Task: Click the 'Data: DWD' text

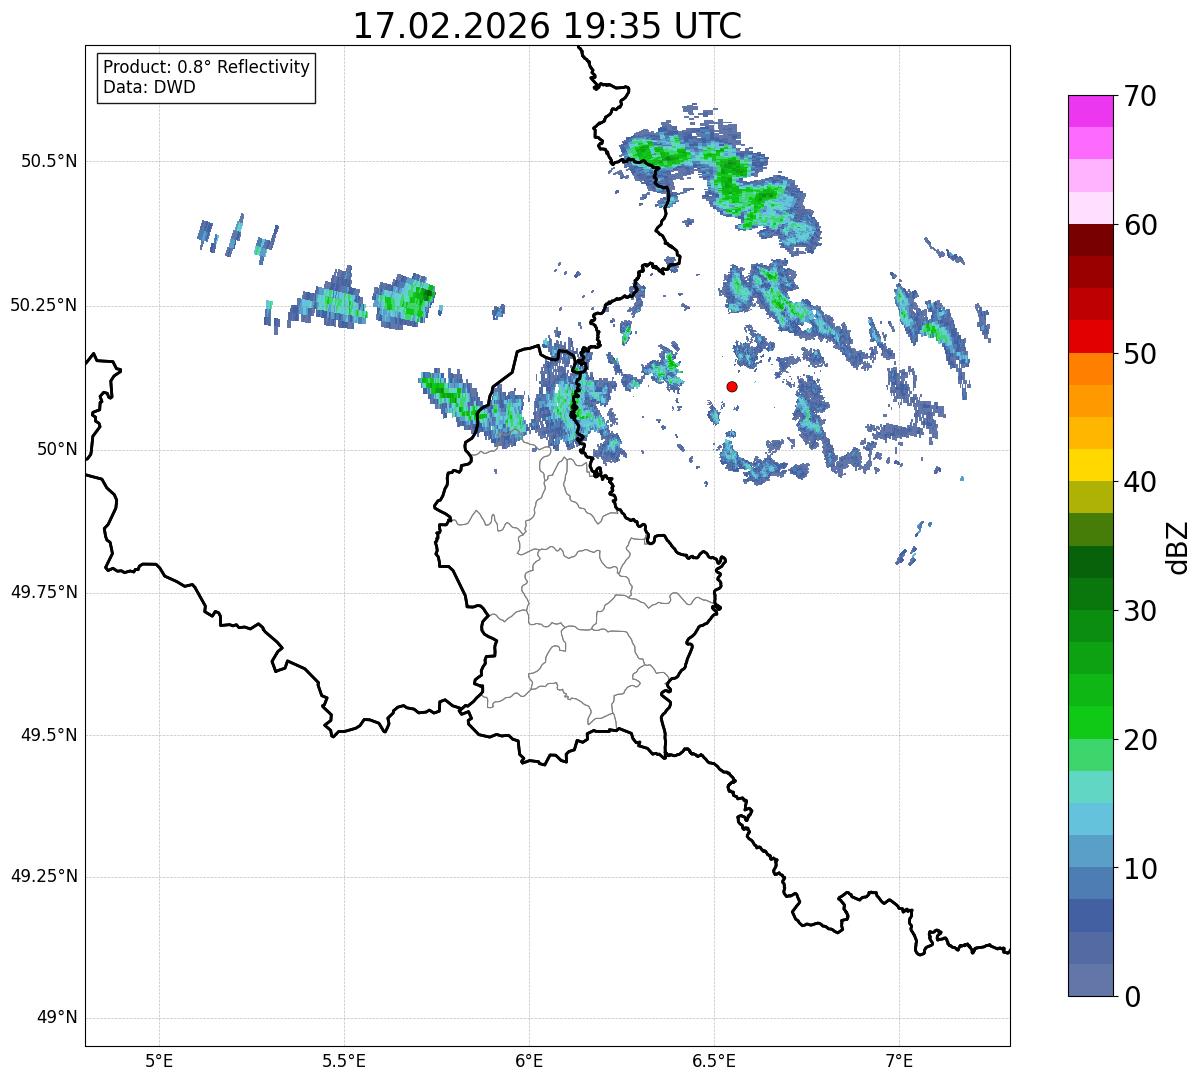Action: tap(149, 87)
